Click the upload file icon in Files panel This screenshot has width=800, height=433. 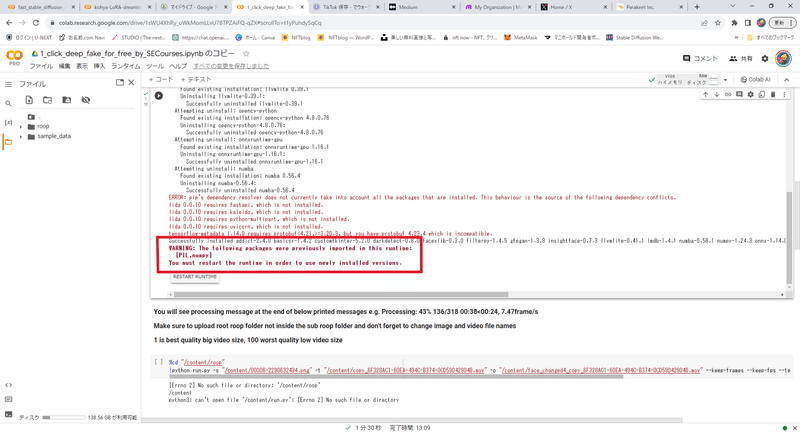29,100
